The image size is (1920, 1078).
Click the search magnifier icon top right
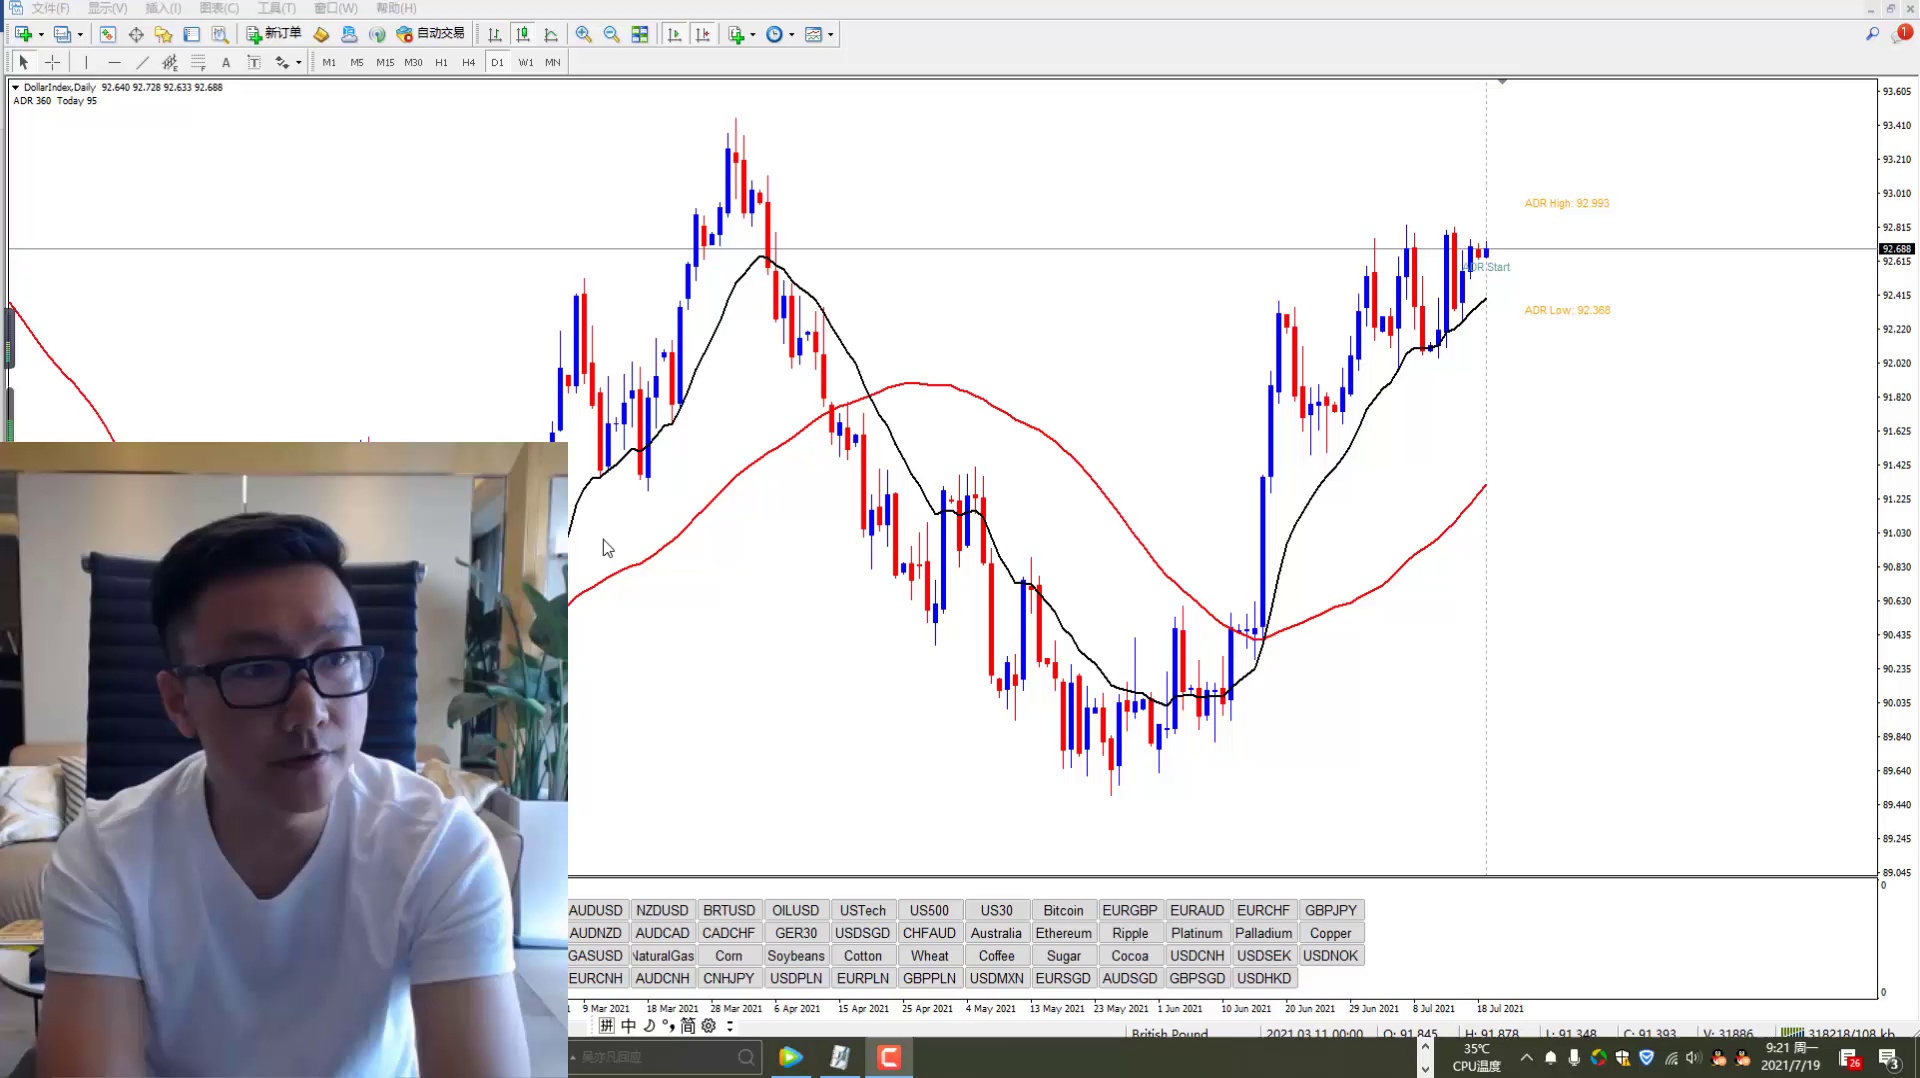(1872, 34)
